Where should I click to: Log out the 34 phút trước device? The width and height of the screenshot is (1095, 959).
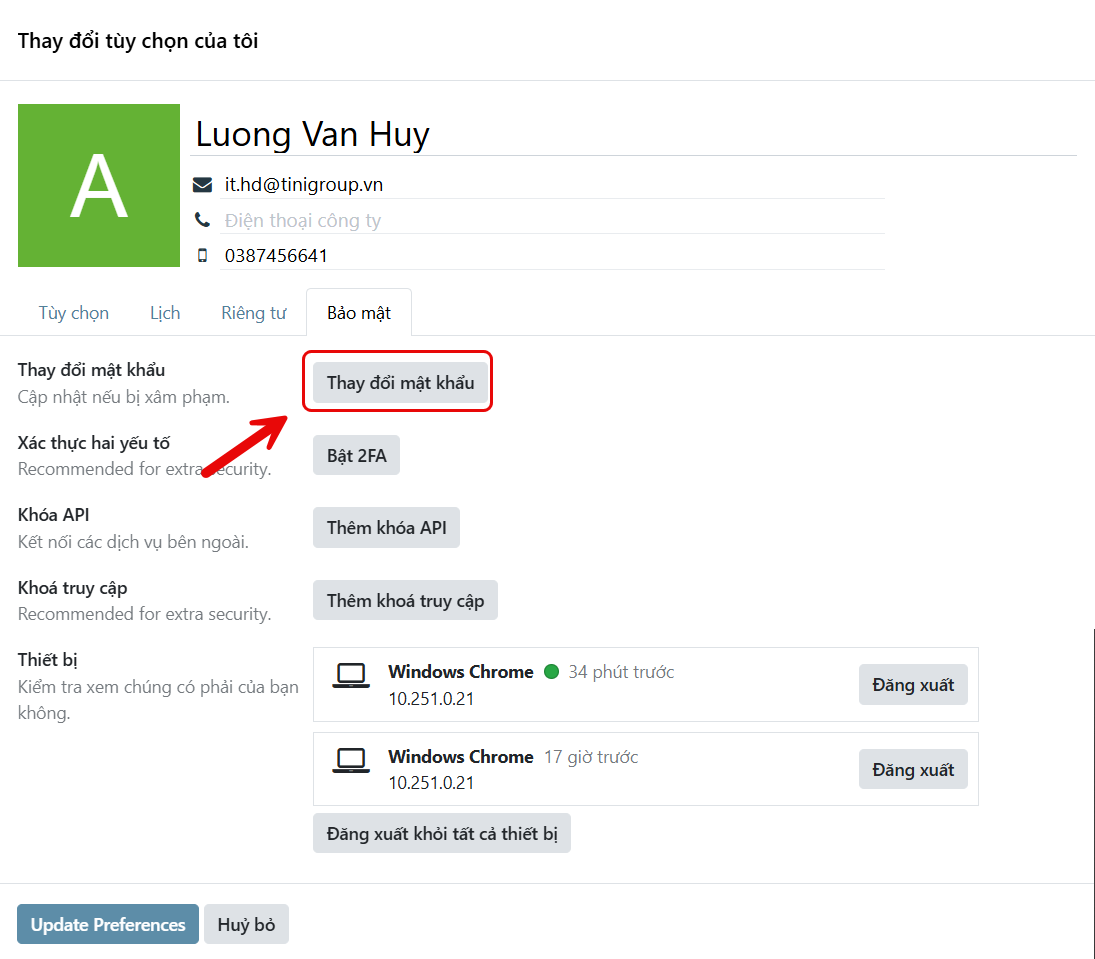pos(912,685)
